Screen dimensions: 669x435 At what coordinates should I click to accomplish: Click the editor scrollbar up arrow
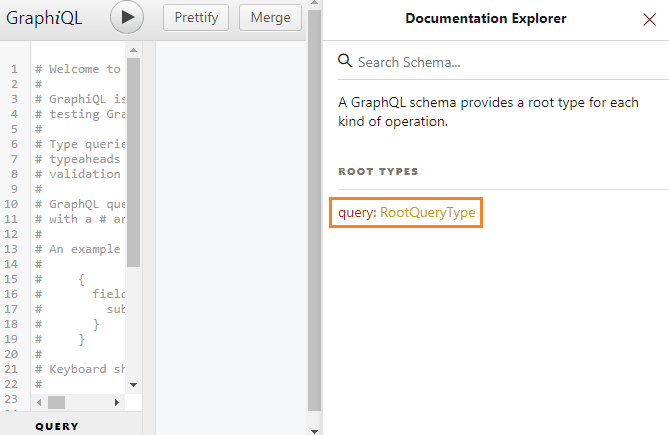click(x=134, y=49)
